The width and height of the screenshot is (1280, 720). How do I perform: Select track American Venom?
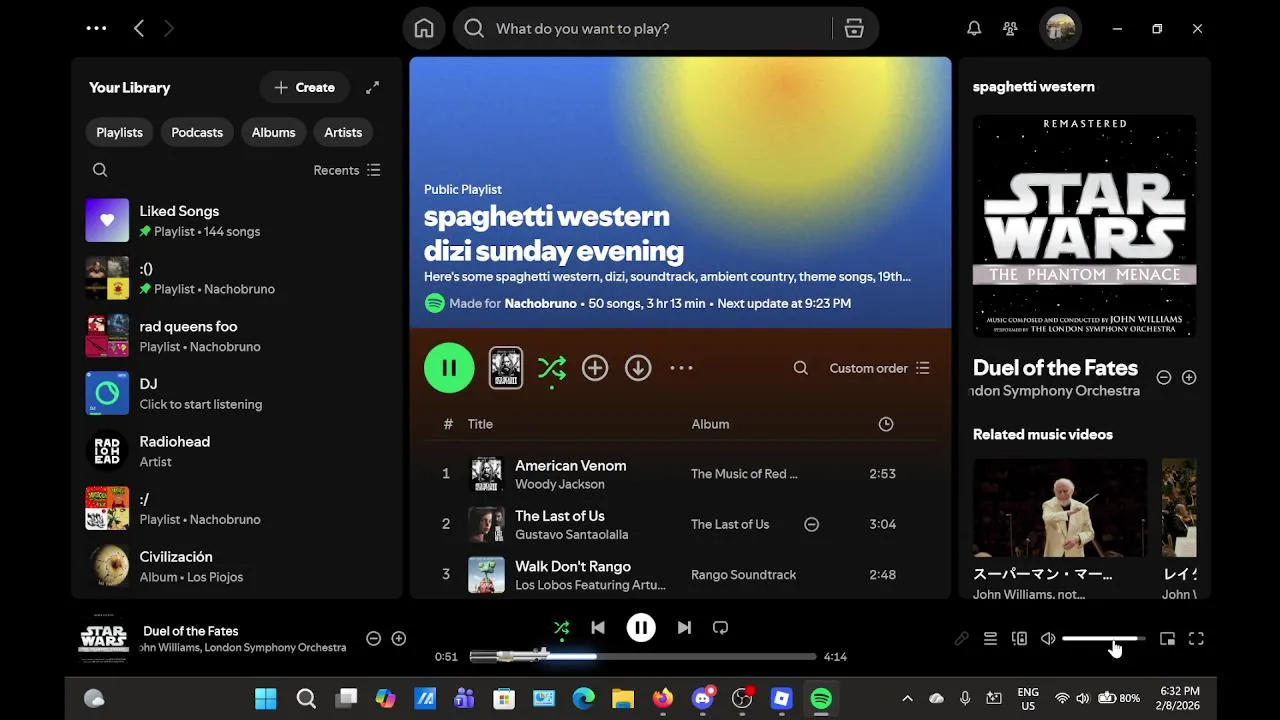(x=570, y=466)
